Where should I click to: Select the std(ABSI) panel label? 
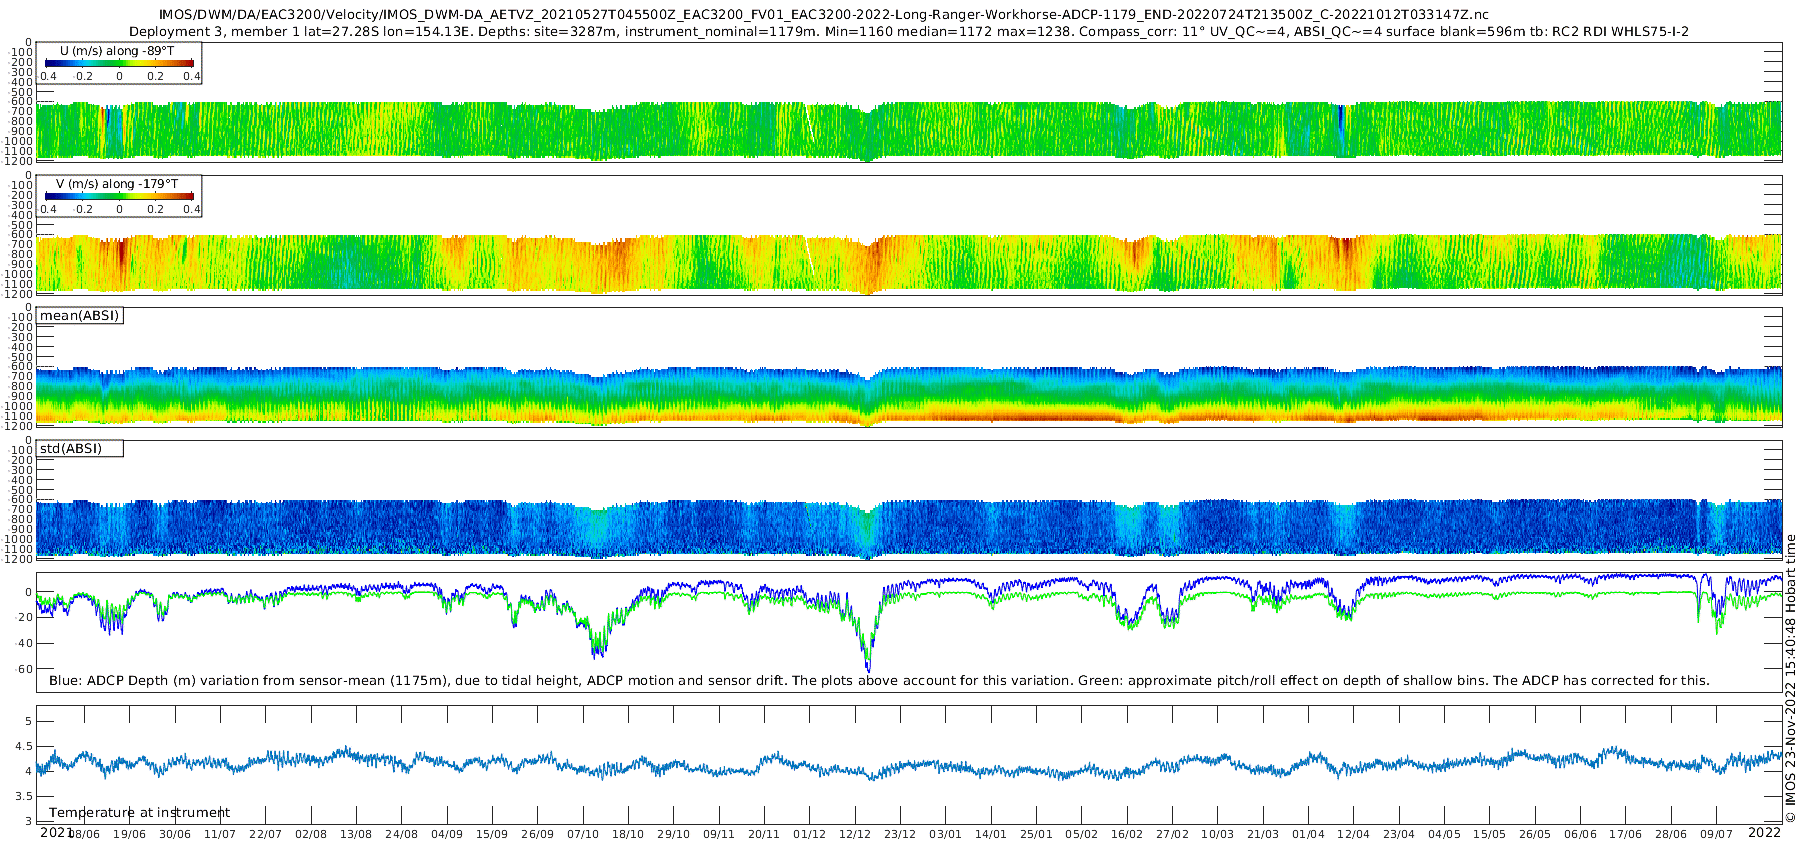[x=80, y=448]
